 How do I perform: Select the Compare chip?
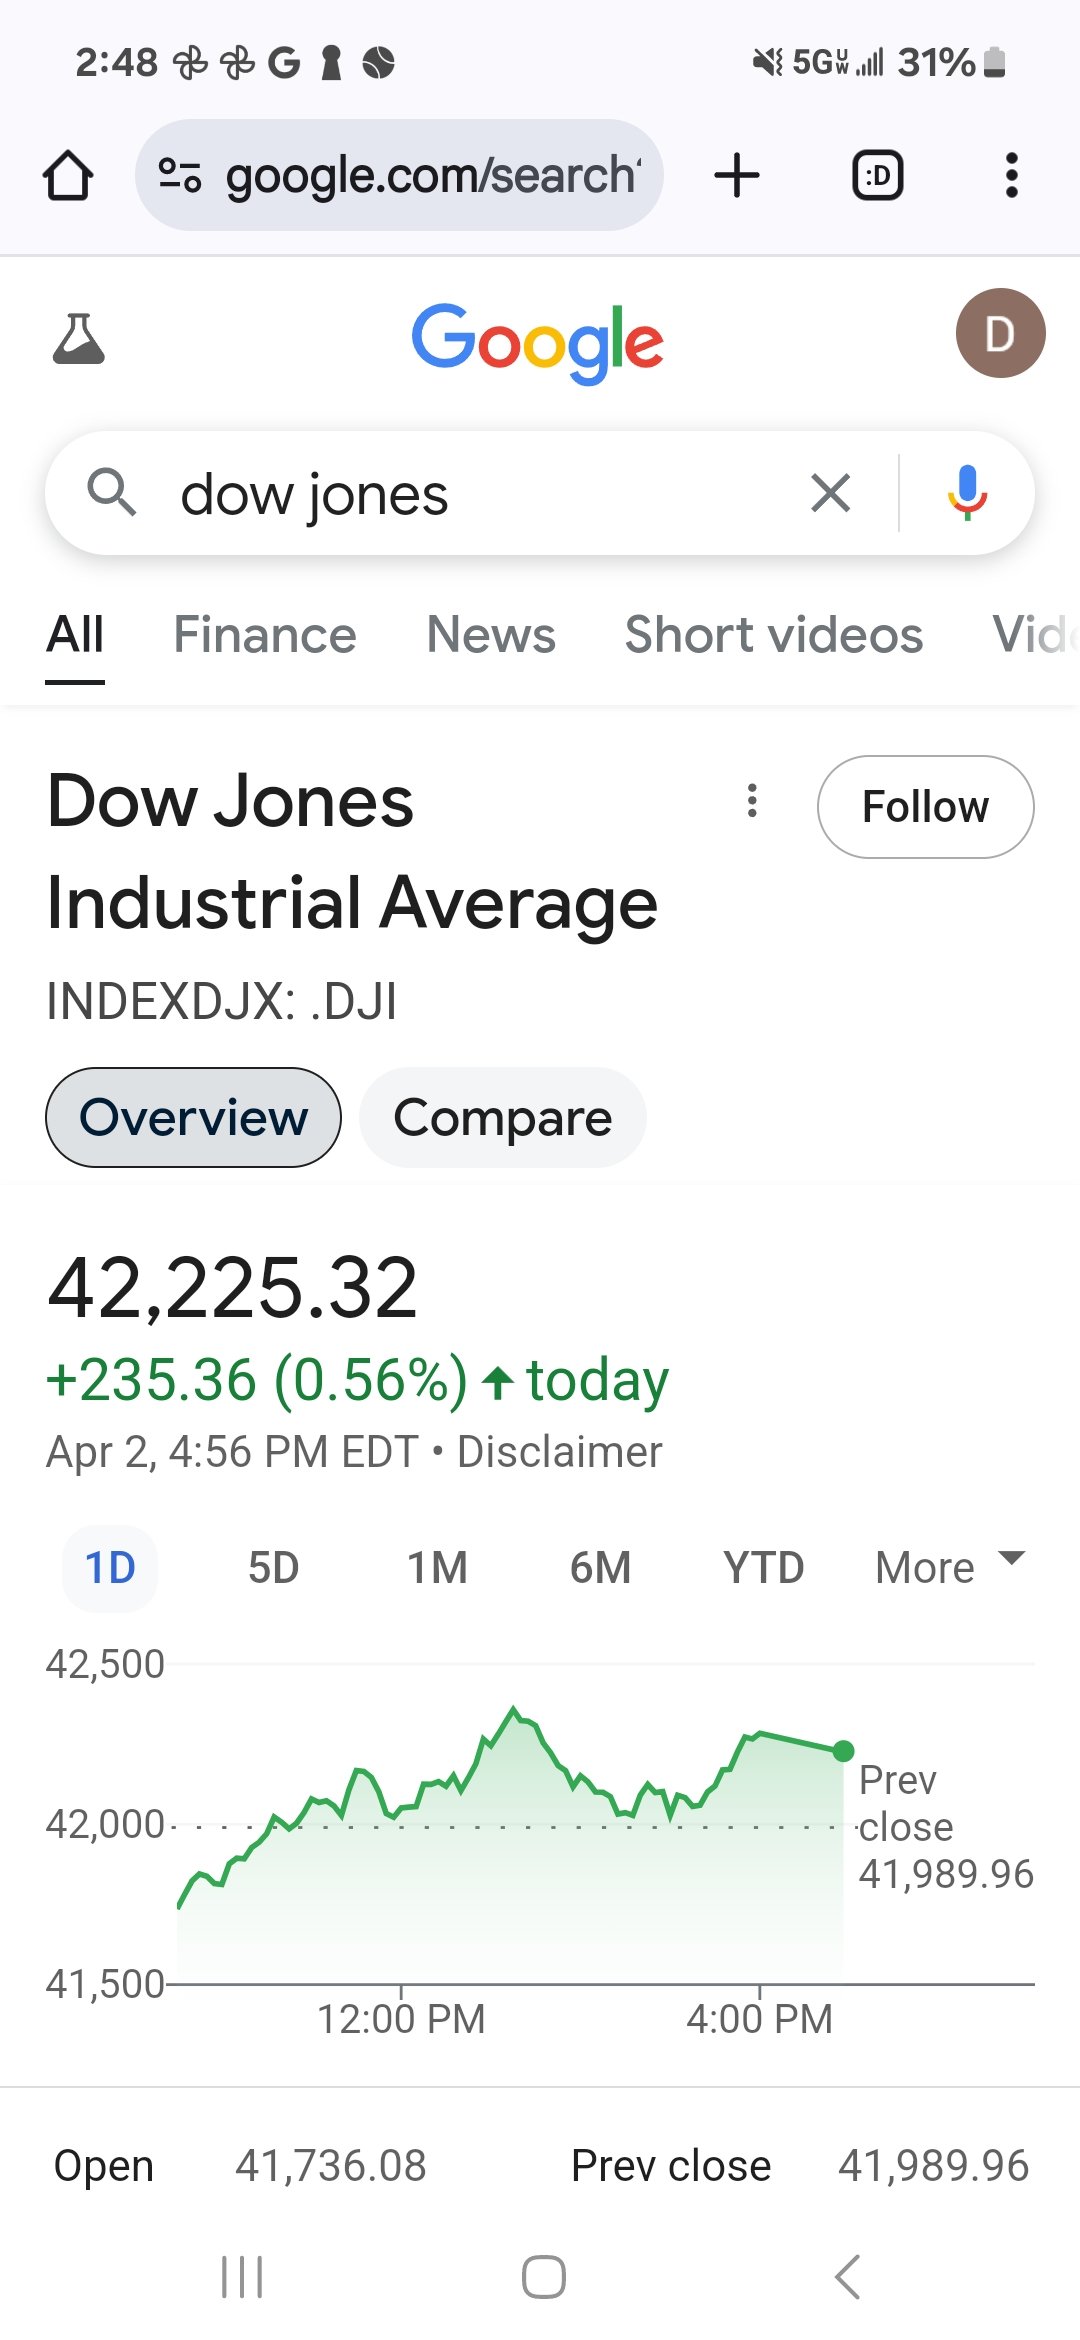tap(502, 1117)
